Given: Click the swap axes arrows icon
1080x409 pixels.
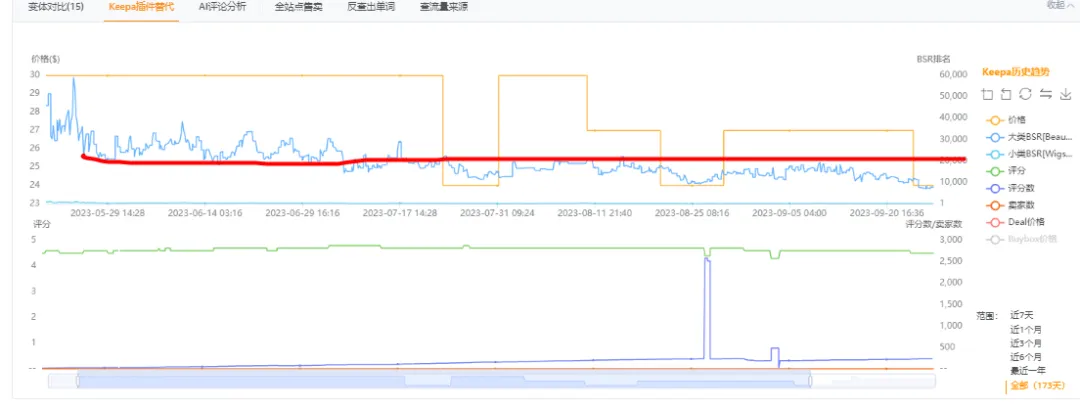Looking at the screenshot, I should tap(1046, 94).
